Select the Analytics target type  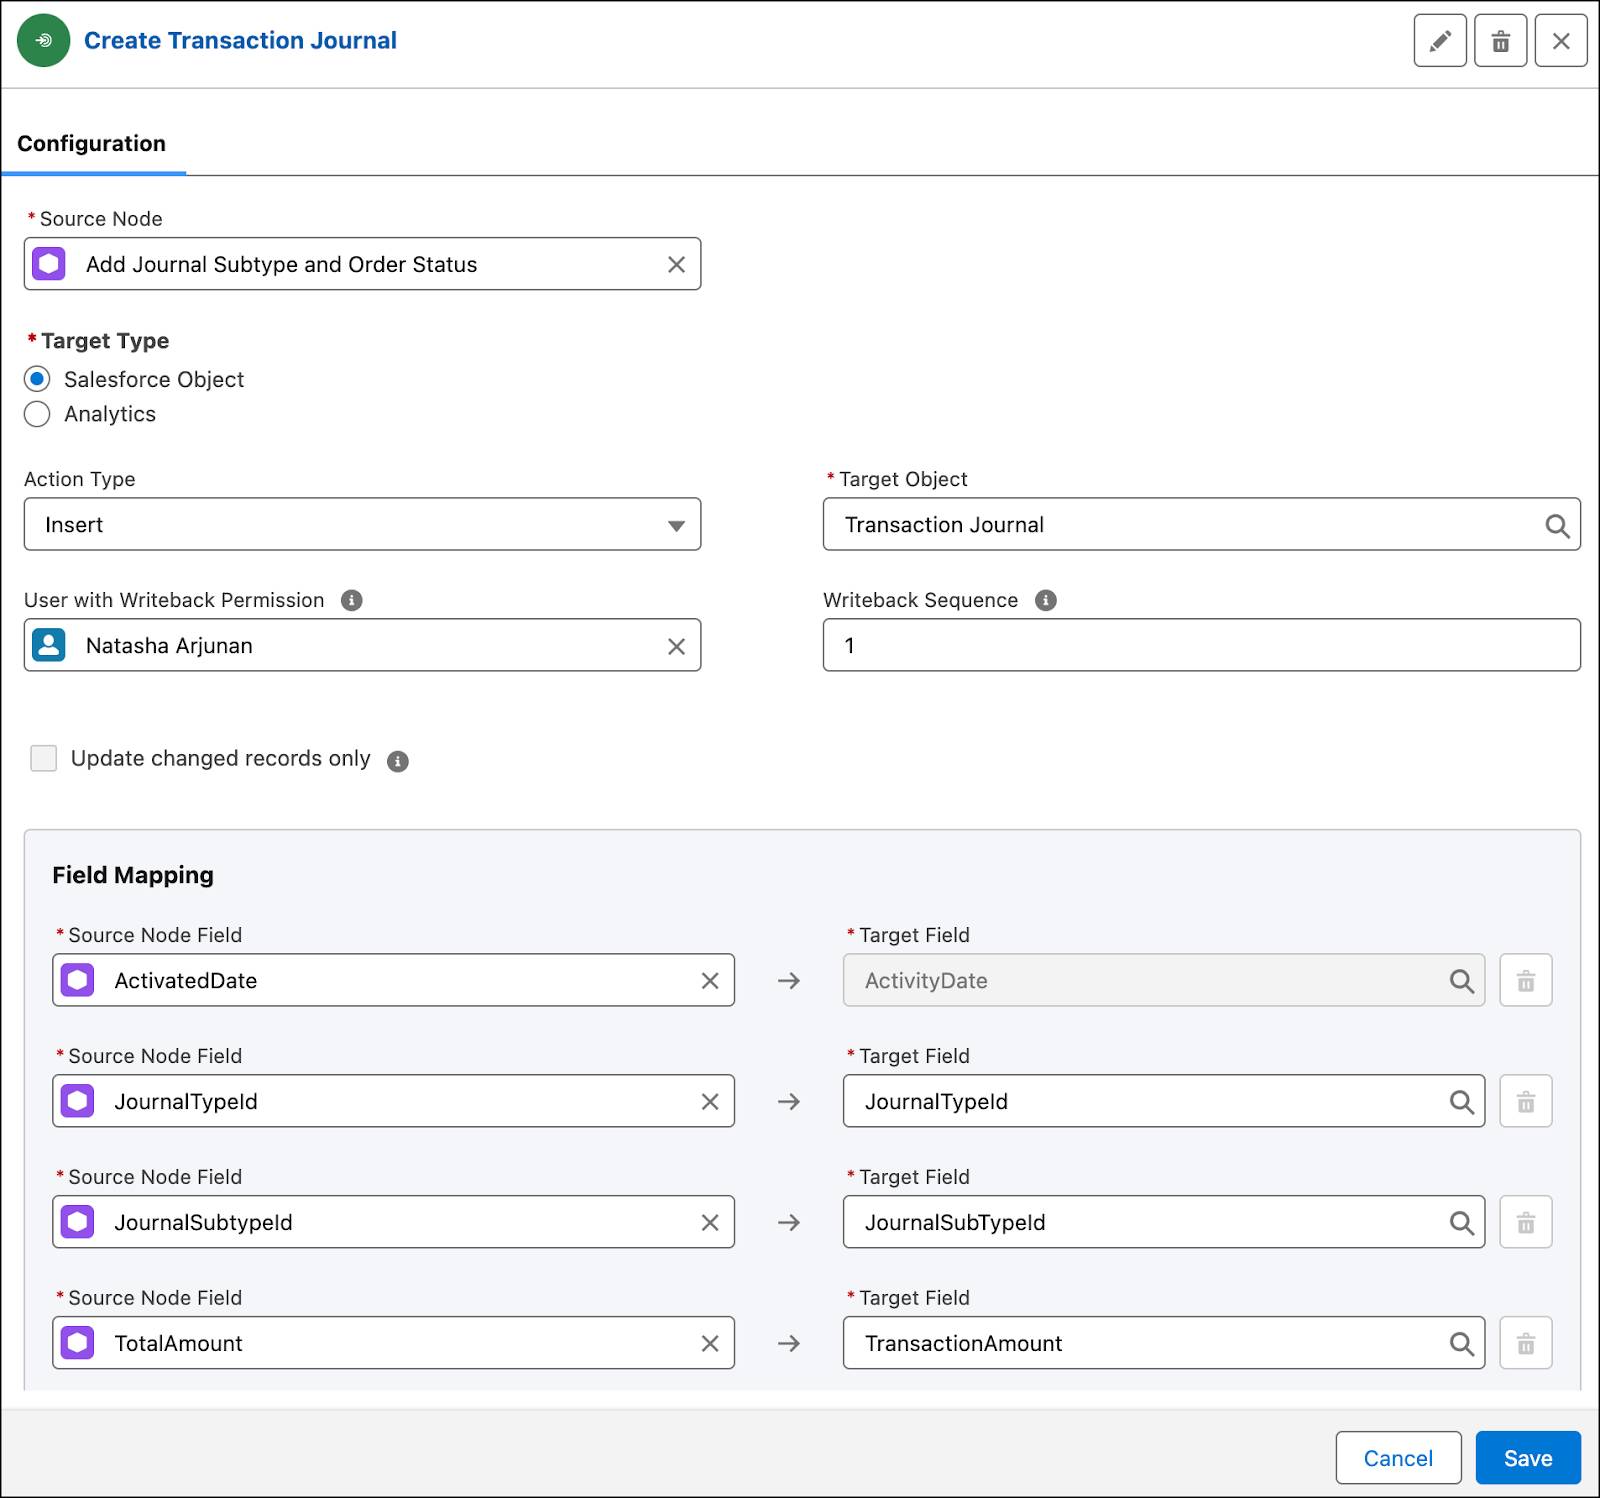[x=37, y=414]
